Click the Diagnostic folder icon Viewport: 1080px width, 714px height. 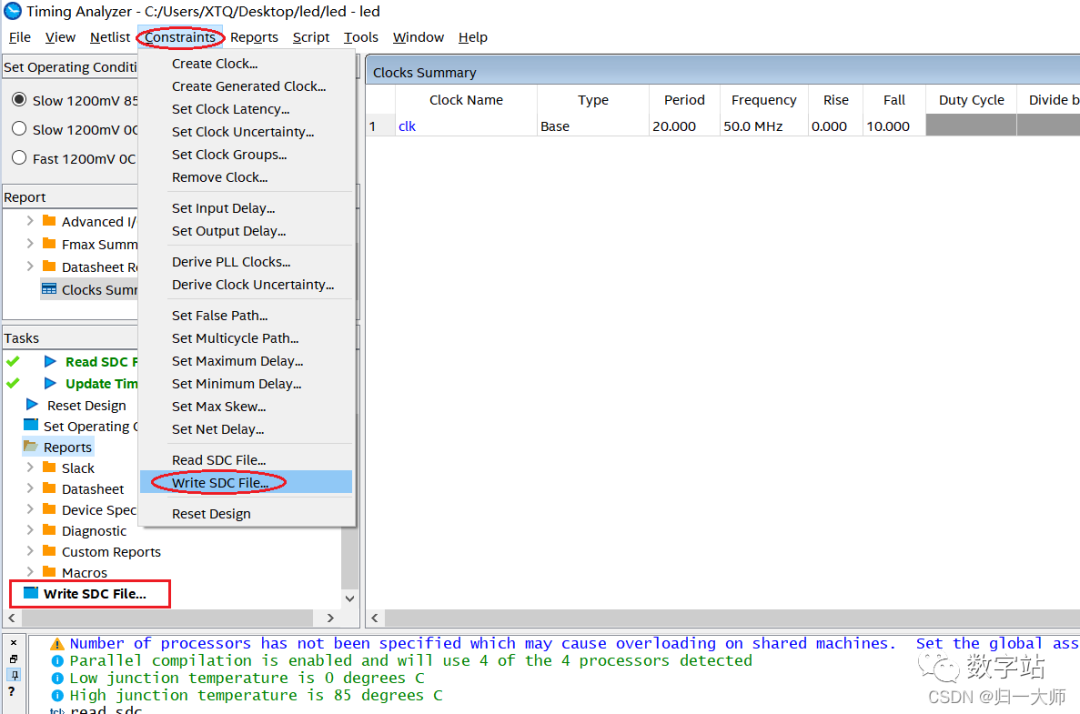[x=49, y=530]
